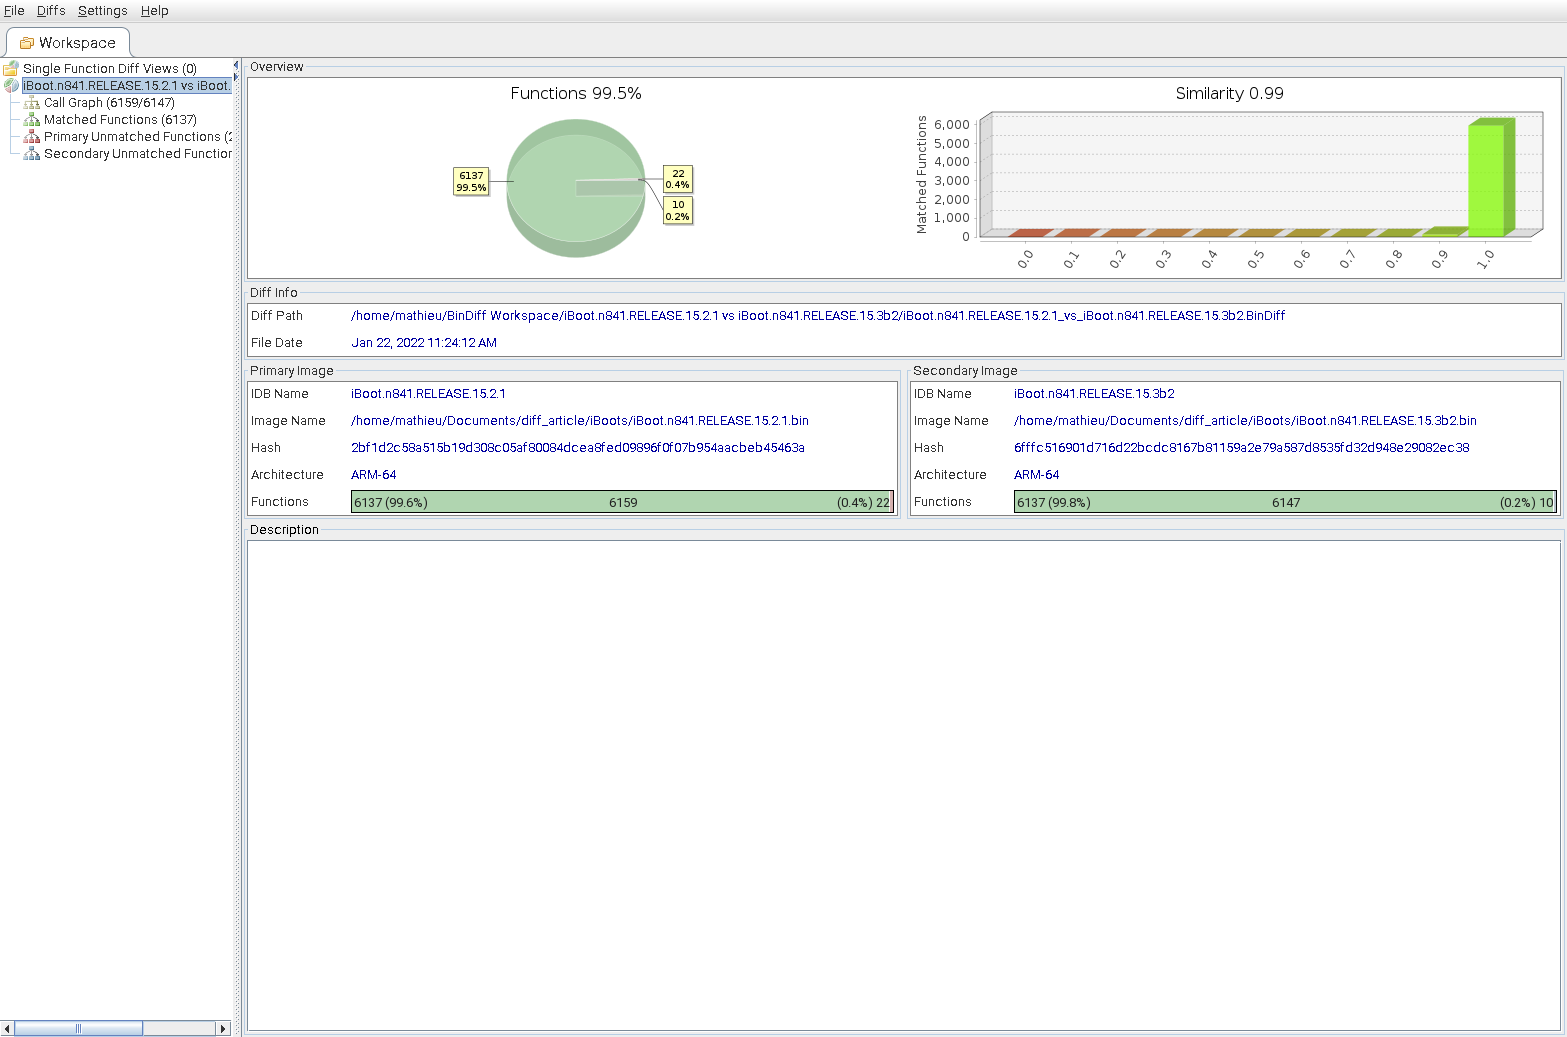The width and height of the screenshot is (1567, 1037).
Task: Click the Diff Path file location text
Action: (817, 316)
